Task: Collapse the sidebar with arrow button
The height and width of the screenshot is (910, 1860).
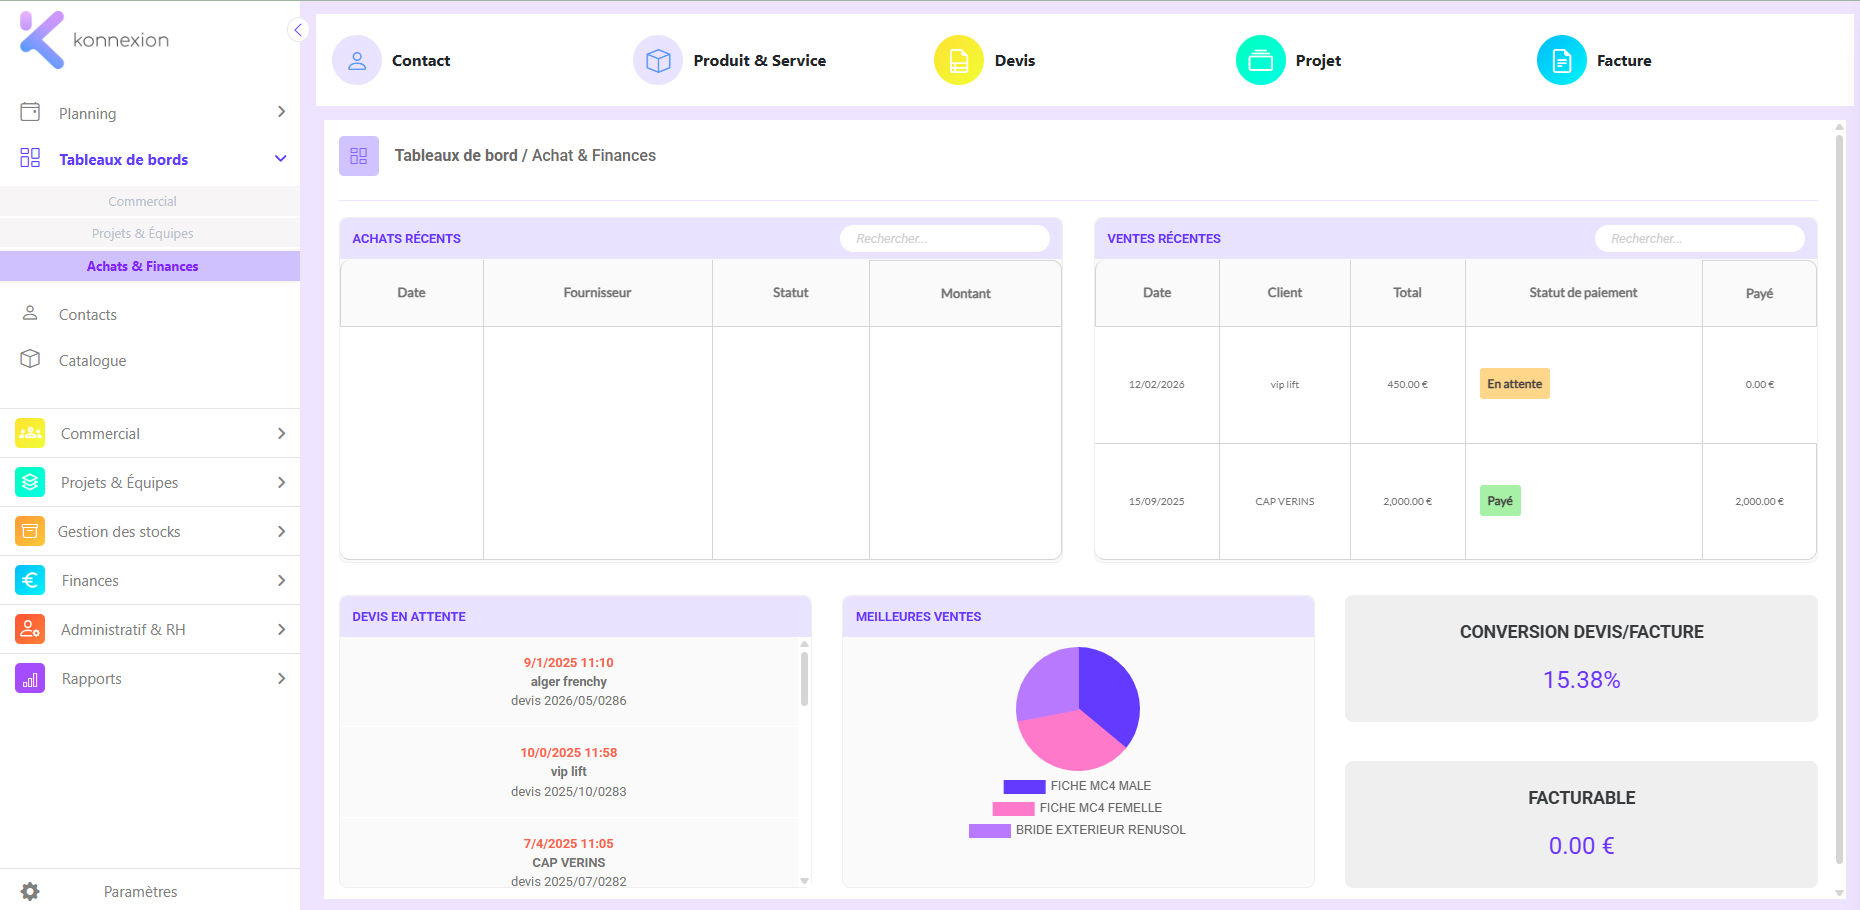Action: point(298,30)
